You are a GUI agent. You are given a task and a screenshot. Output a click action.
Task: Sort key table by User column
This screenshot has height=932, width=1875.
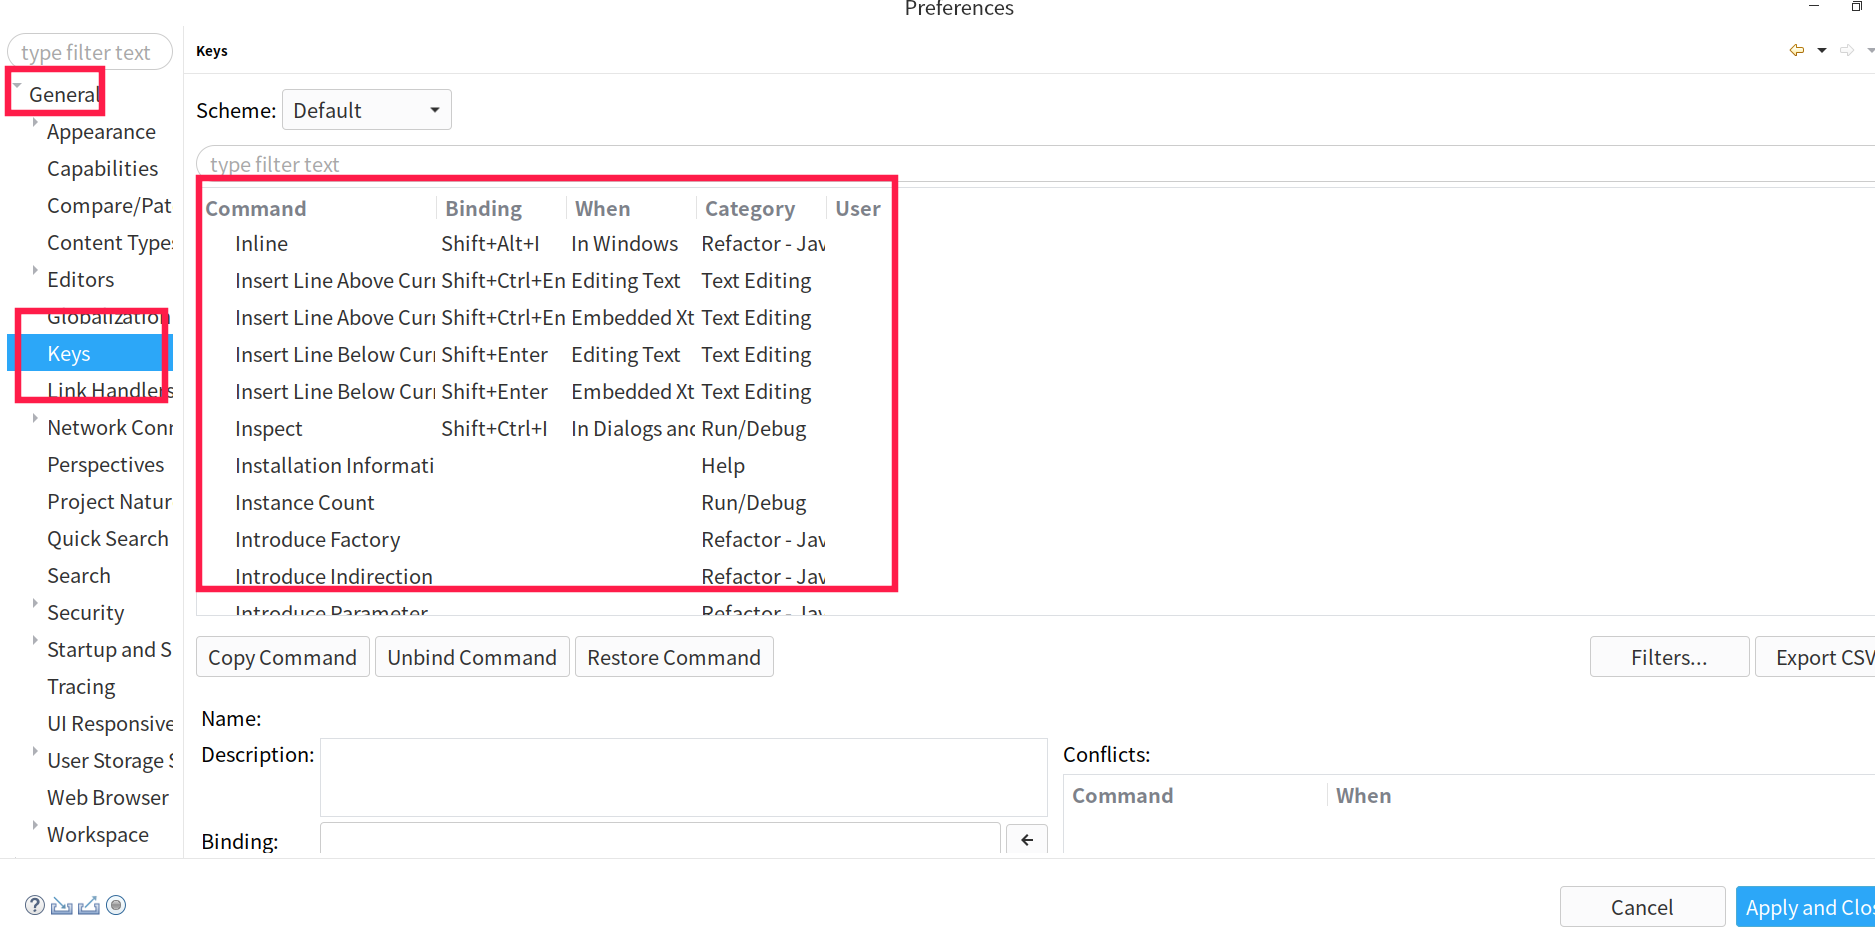point(858,209)
